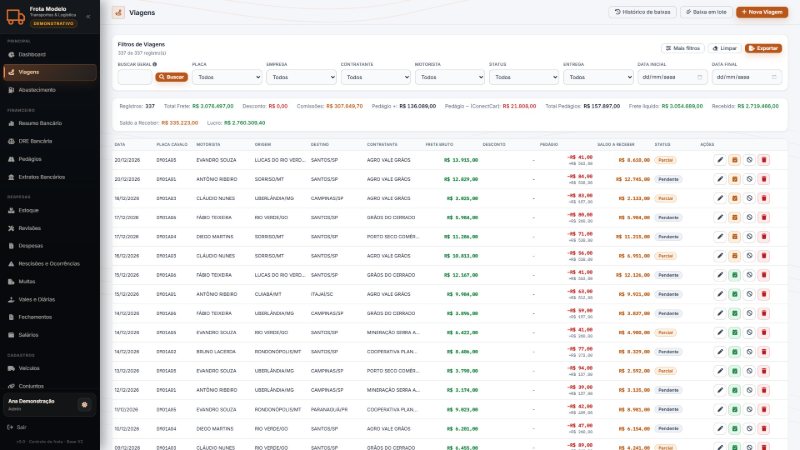Screen dimensions: 800x450
Task: Open the Empresa filter dropdown
Action: [x=301, y=77]
